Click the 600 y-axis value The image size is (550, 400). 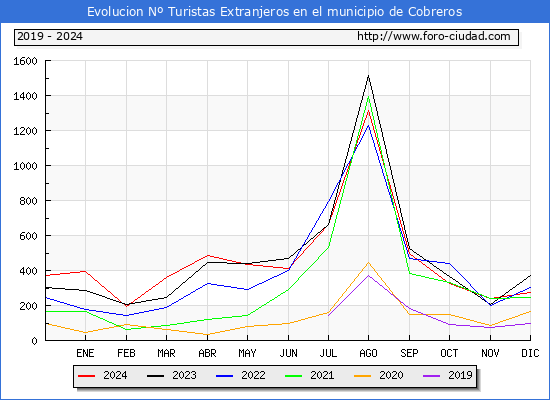[28, 236]
